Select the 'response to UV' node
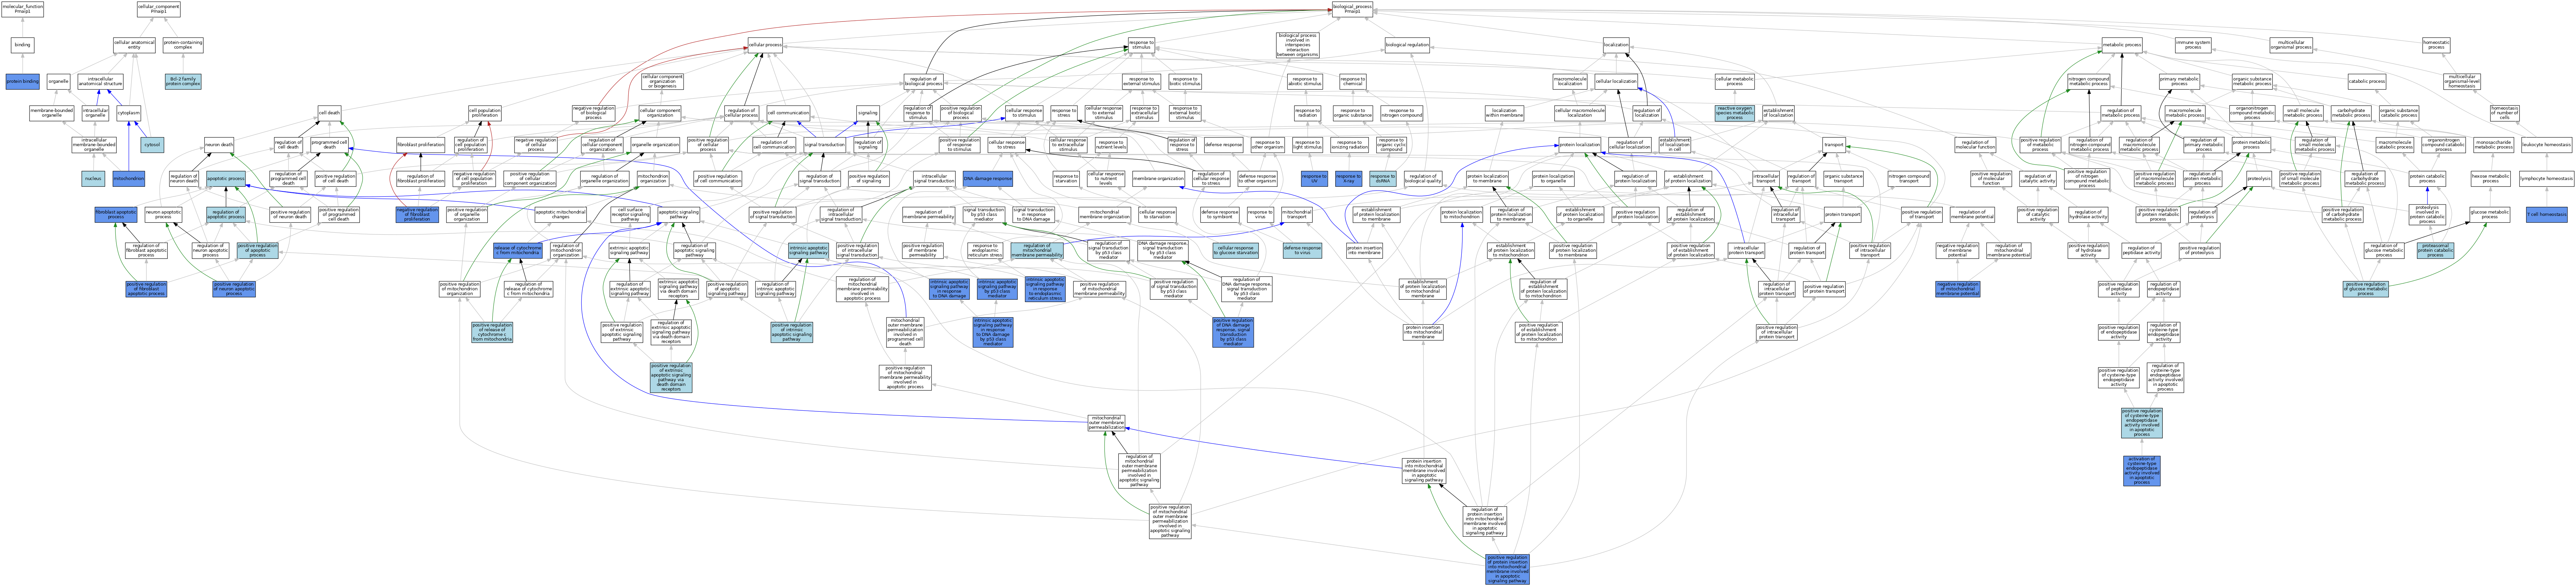Image resolution: width=2576 pixels, height=586 pixels. [x=1314, y=178]
